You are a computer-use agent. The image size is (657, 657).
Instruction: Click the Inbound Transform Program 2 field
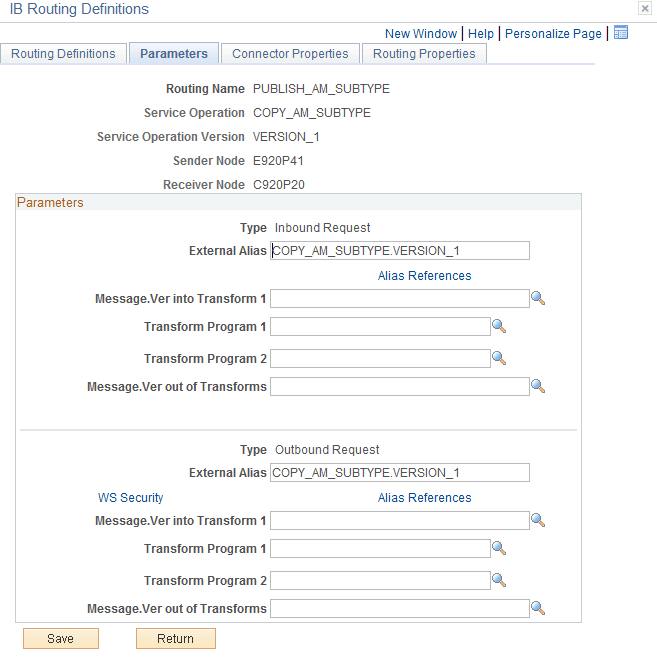pos(380,359)
